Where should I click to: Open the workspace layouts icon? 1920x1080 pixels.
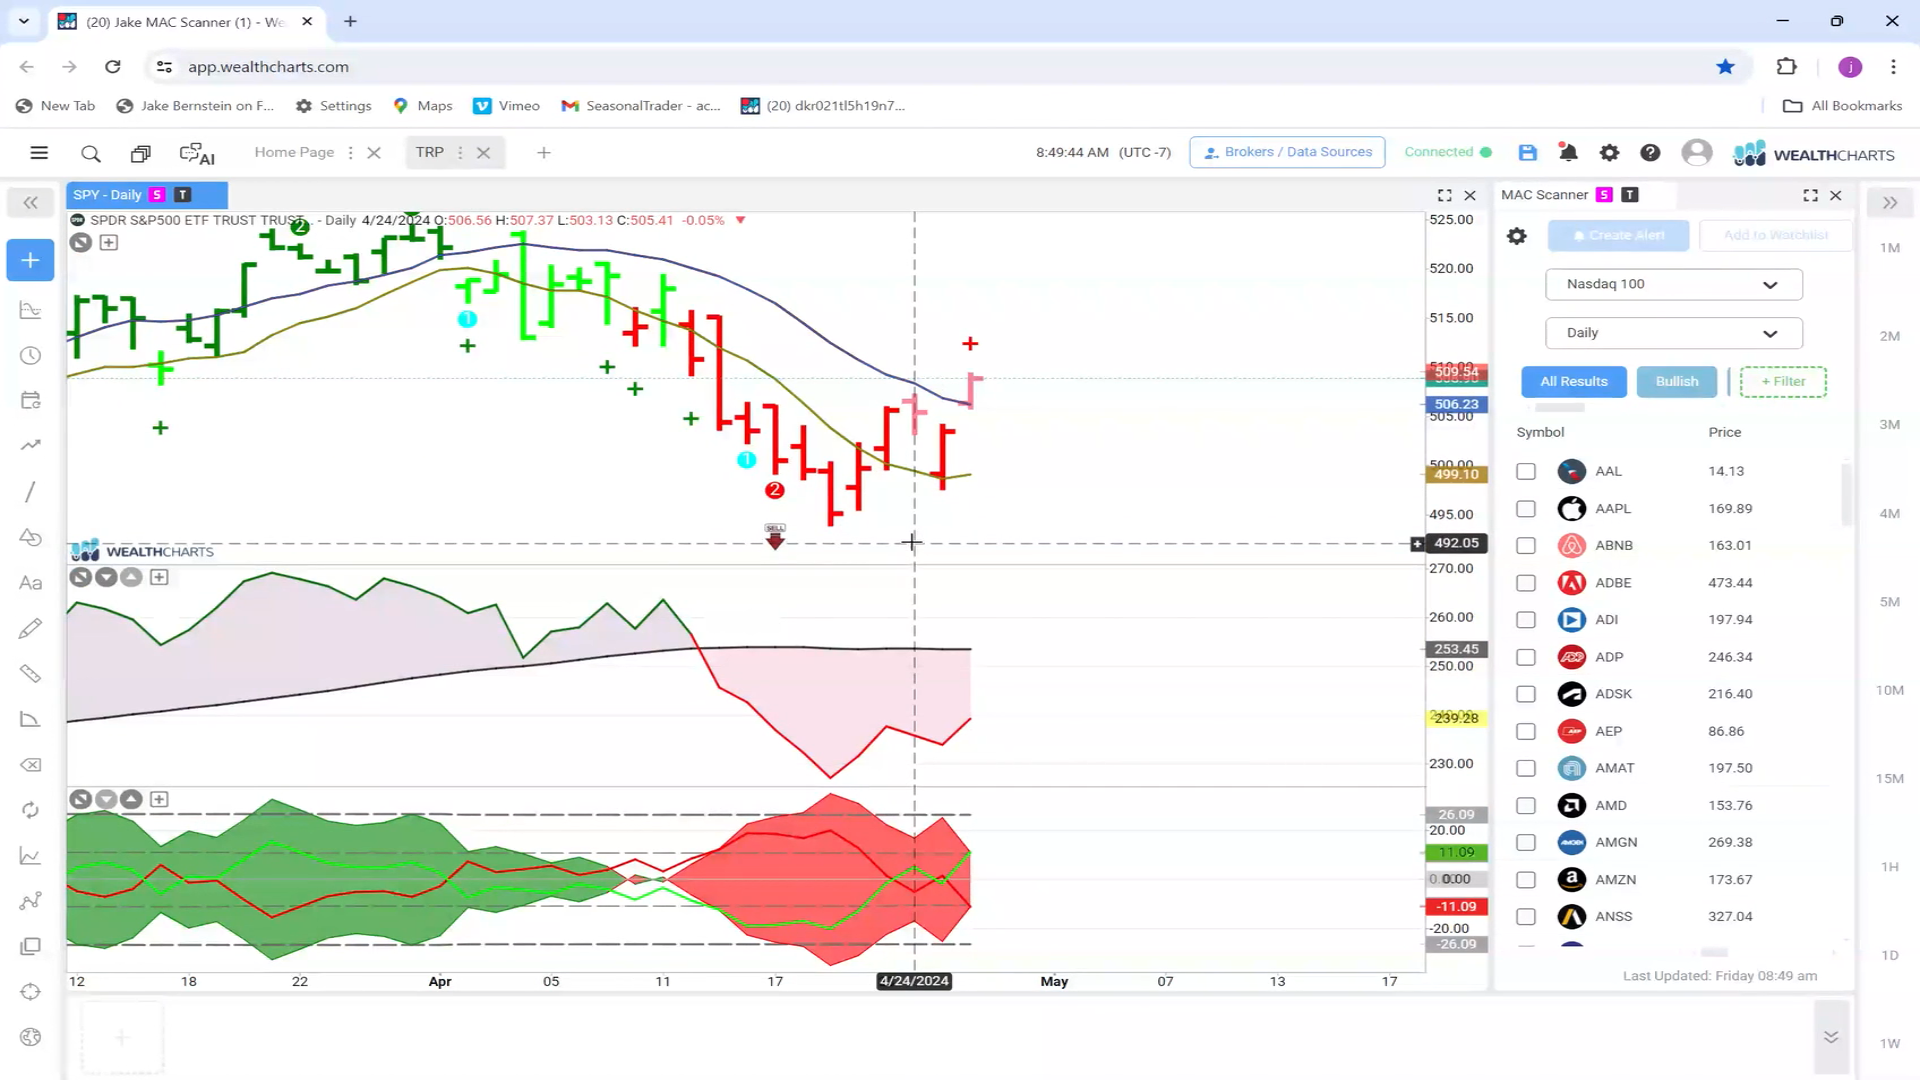(141, 153)
